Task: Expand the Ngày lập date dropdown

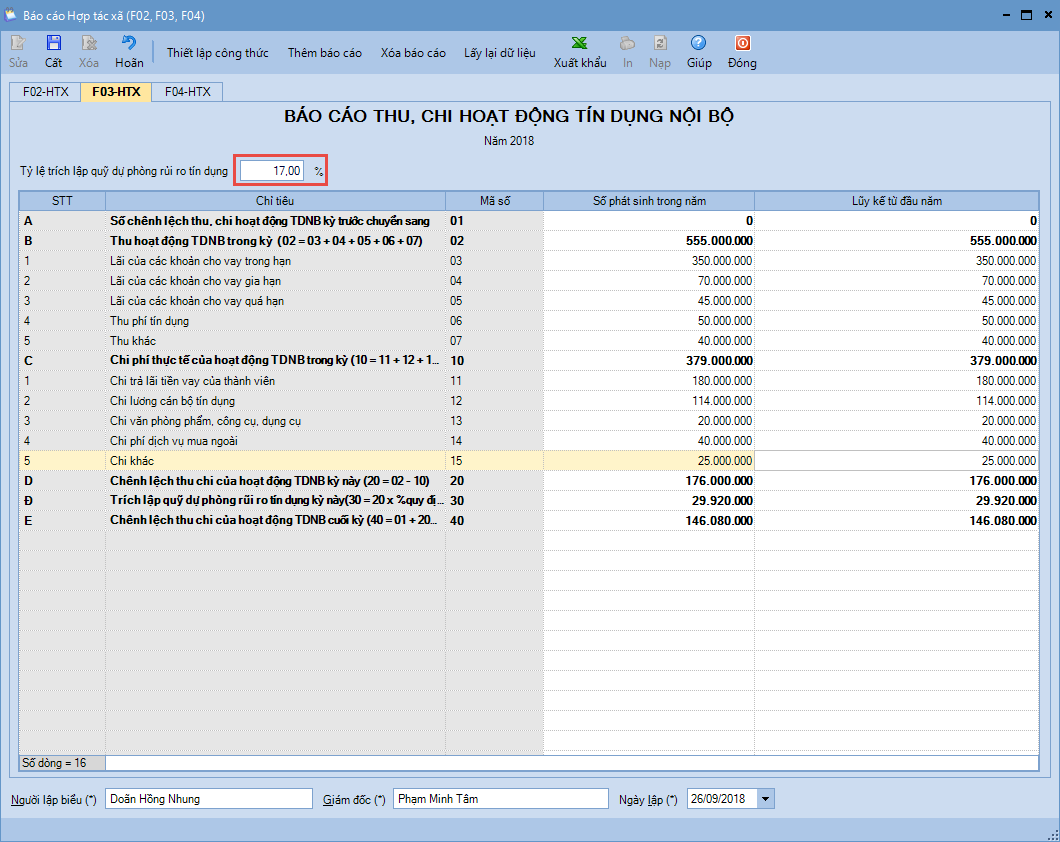Action: [765, 799]
